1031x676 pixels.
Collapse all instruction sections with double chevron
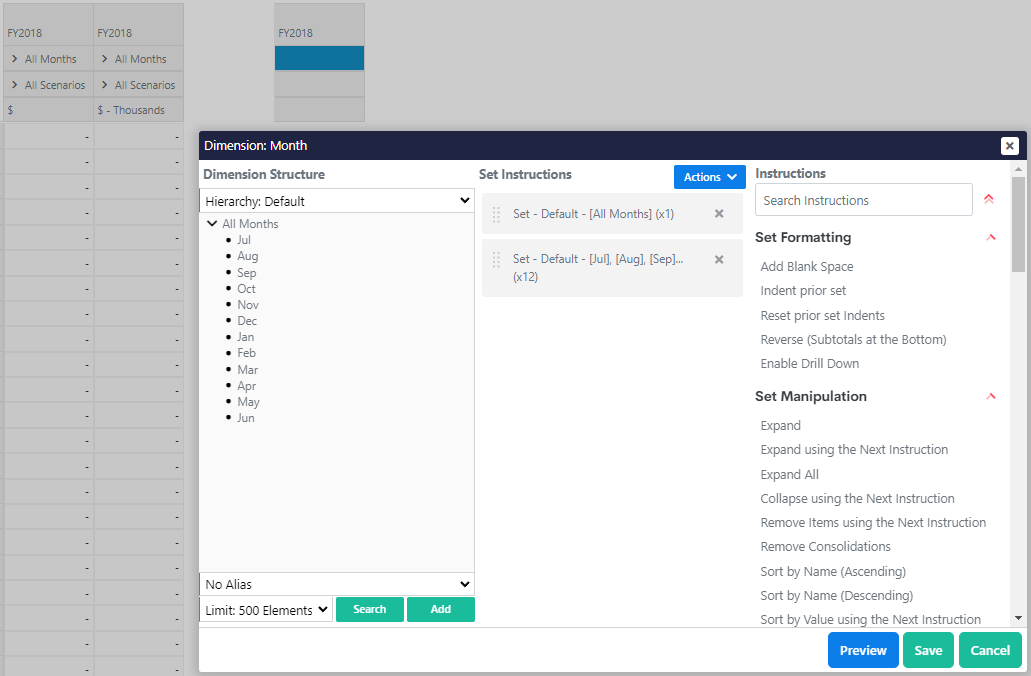pos(989,199)
